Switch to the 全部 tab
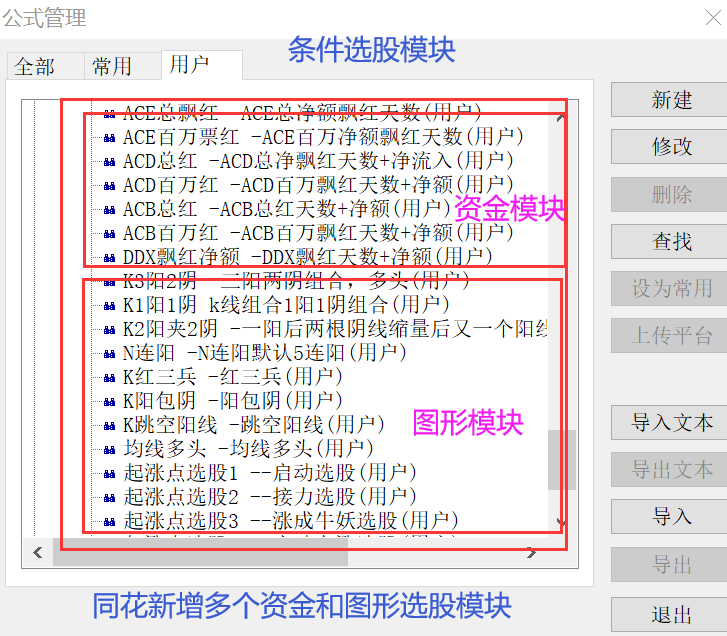727x636 pixels. click(x=45, y=66)
